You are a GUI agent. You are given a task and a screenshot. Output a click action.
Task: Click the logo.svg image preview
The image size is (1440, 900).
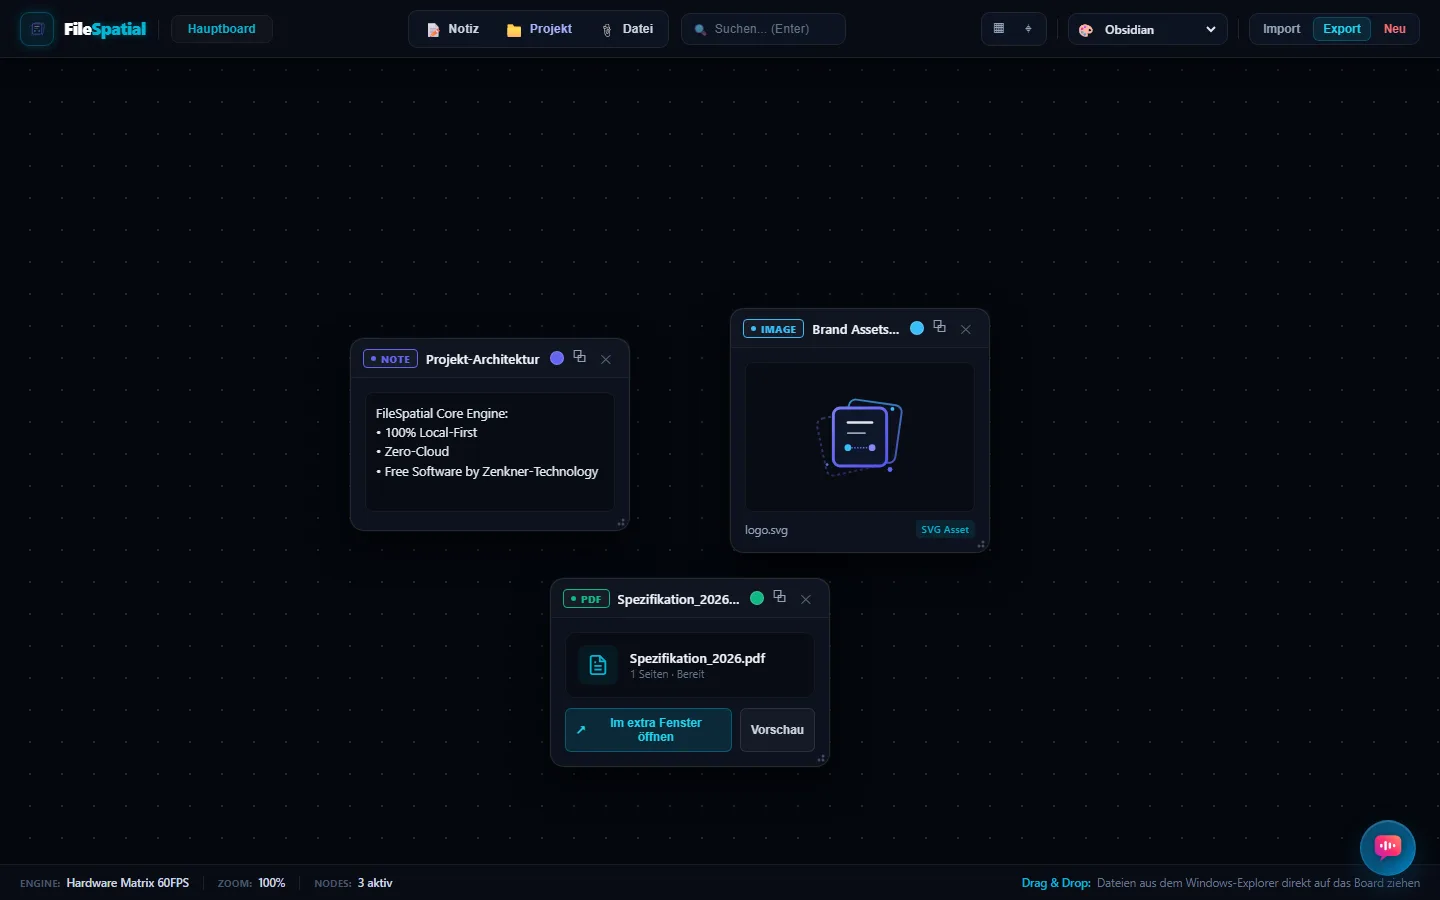[x=860, y=437]
